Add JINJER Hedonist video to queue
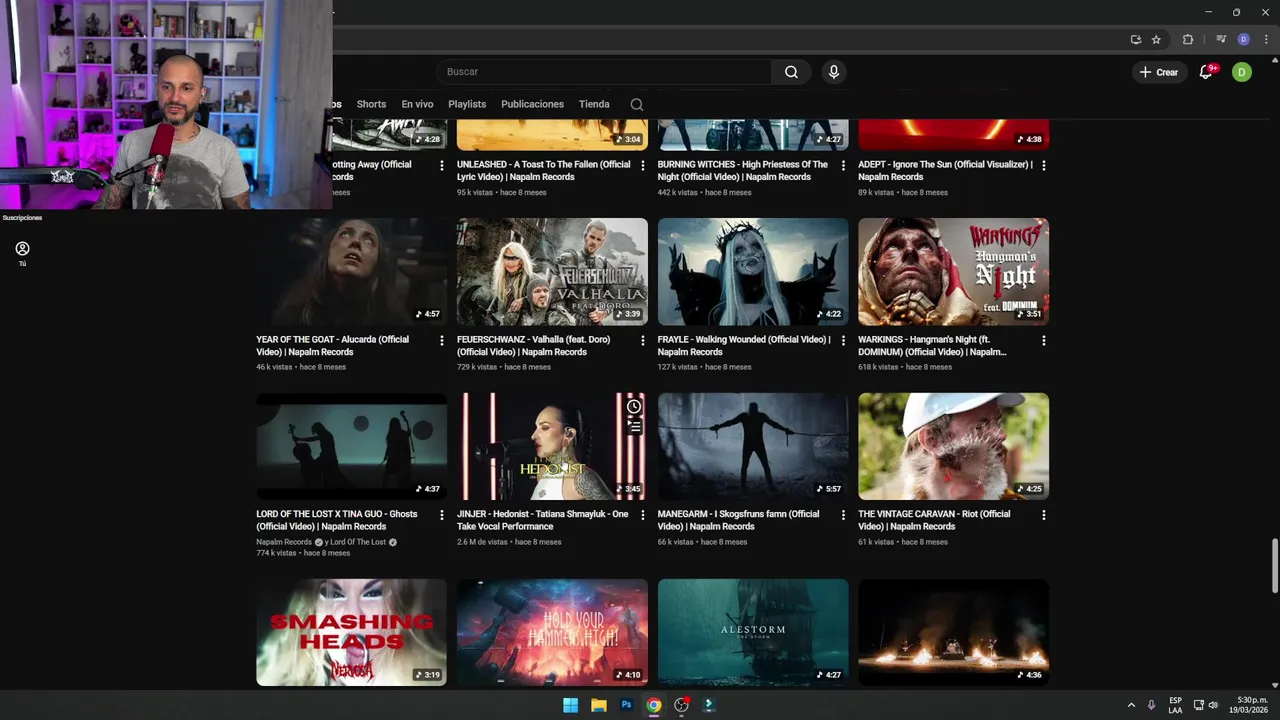 click(x=634, y=426)
